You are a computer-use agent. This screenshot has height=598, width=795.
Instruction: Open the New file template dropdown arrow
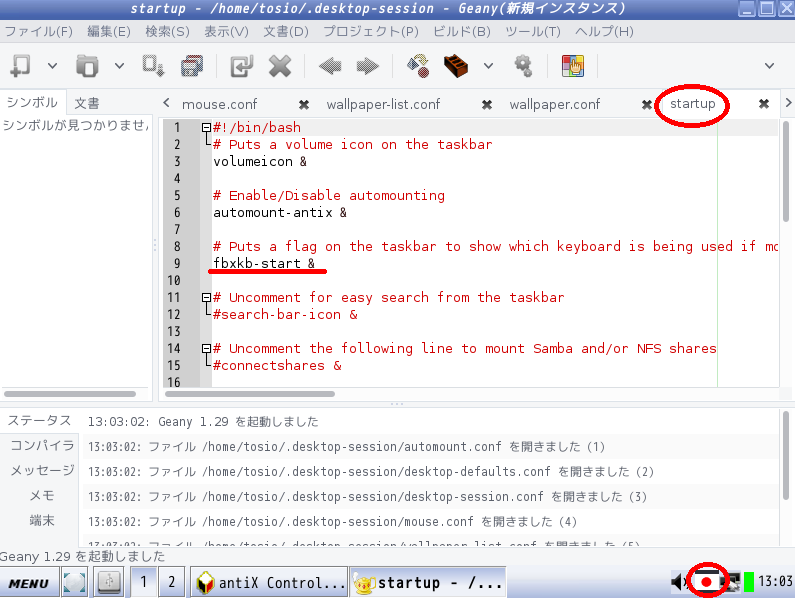pos(52,66)
